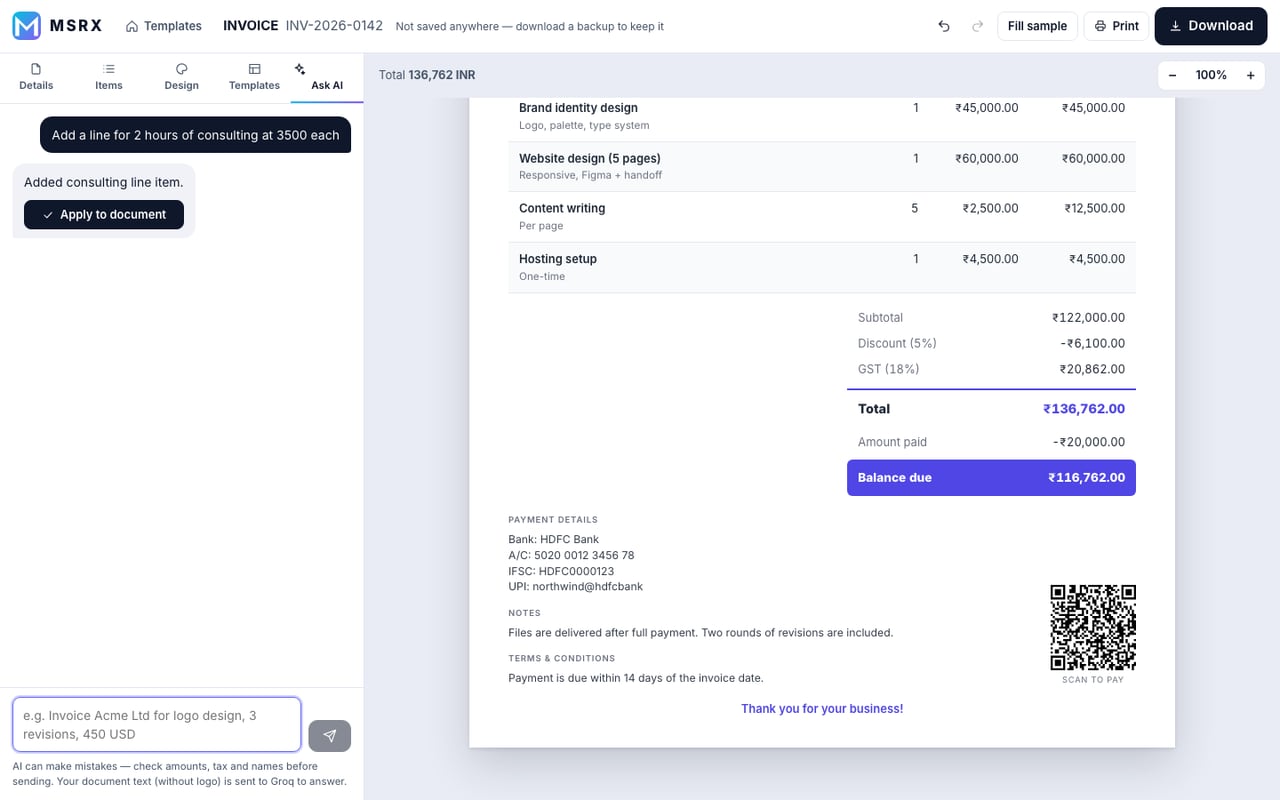The image size is (1280, 800).
Task: Click the Notes text about revisions
Action: pos(701,633)
